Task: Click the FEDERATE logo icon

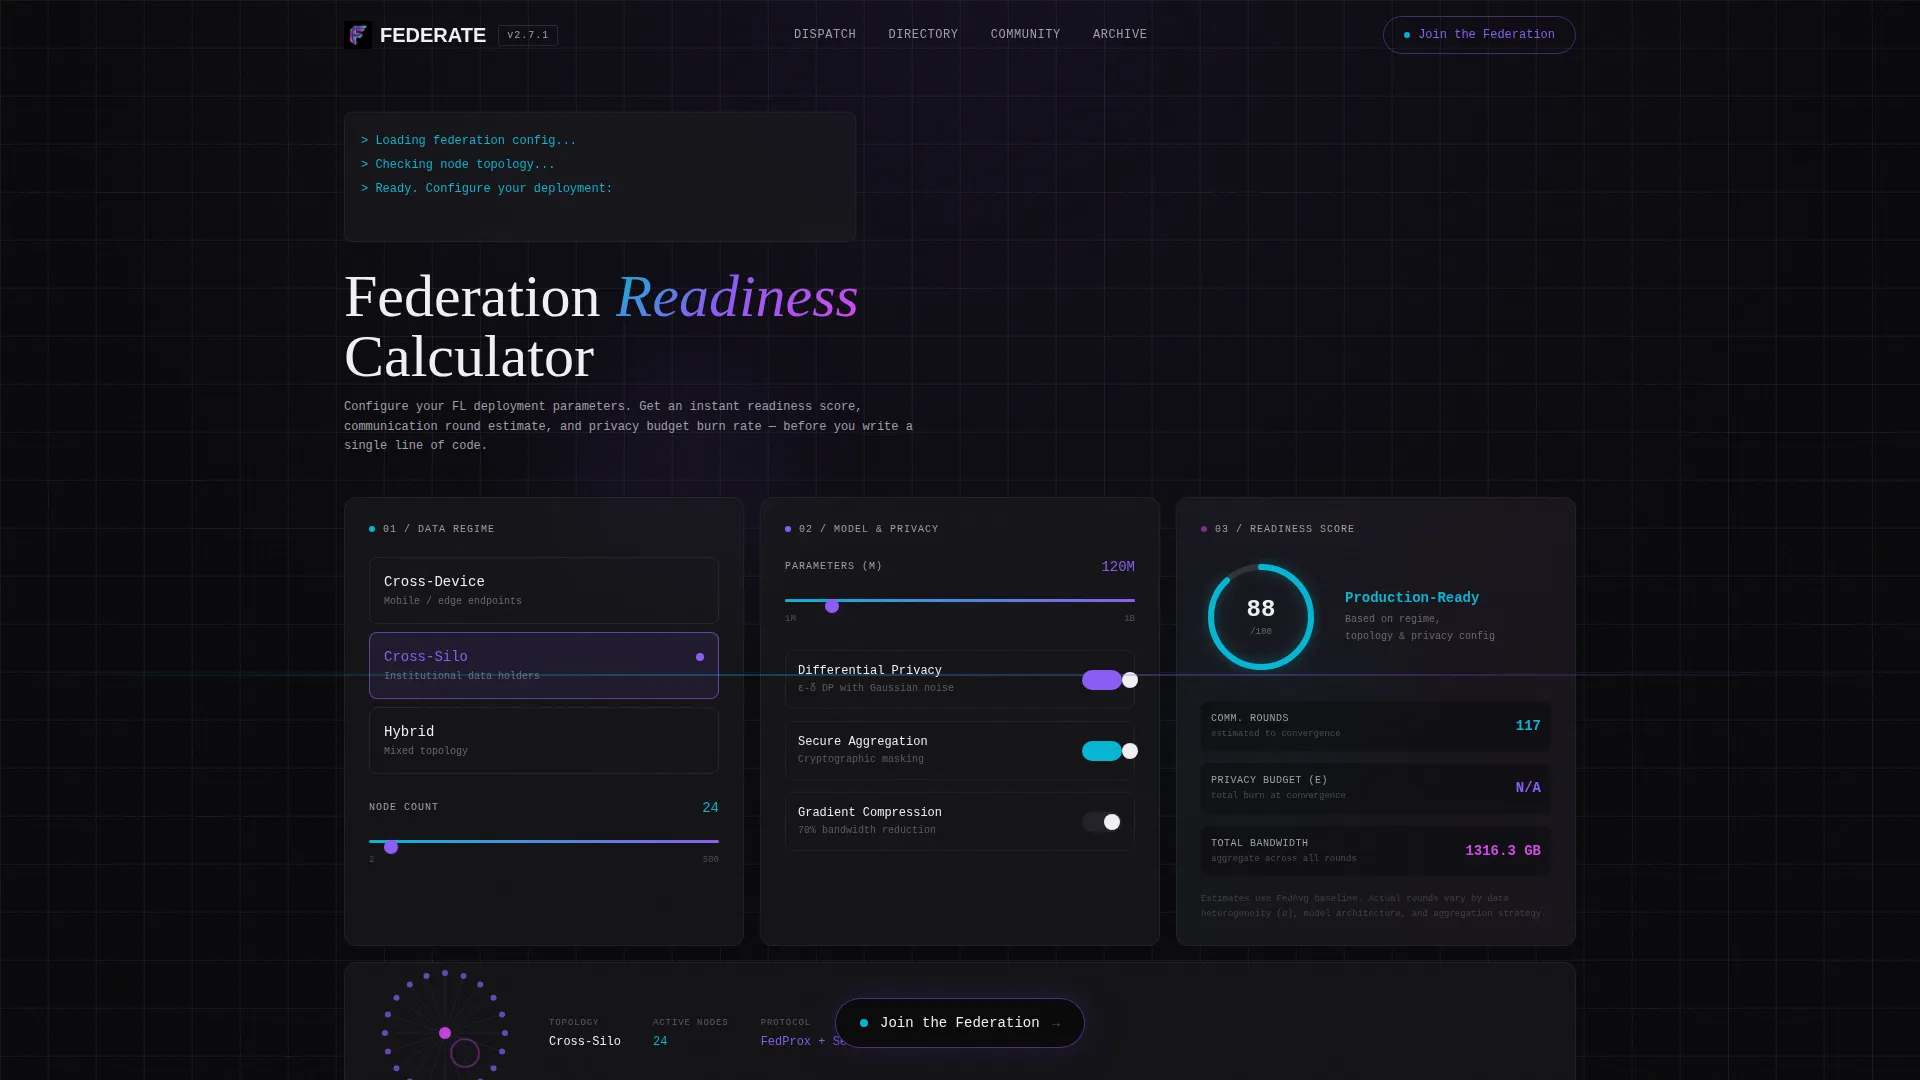Action: (358, 35)
